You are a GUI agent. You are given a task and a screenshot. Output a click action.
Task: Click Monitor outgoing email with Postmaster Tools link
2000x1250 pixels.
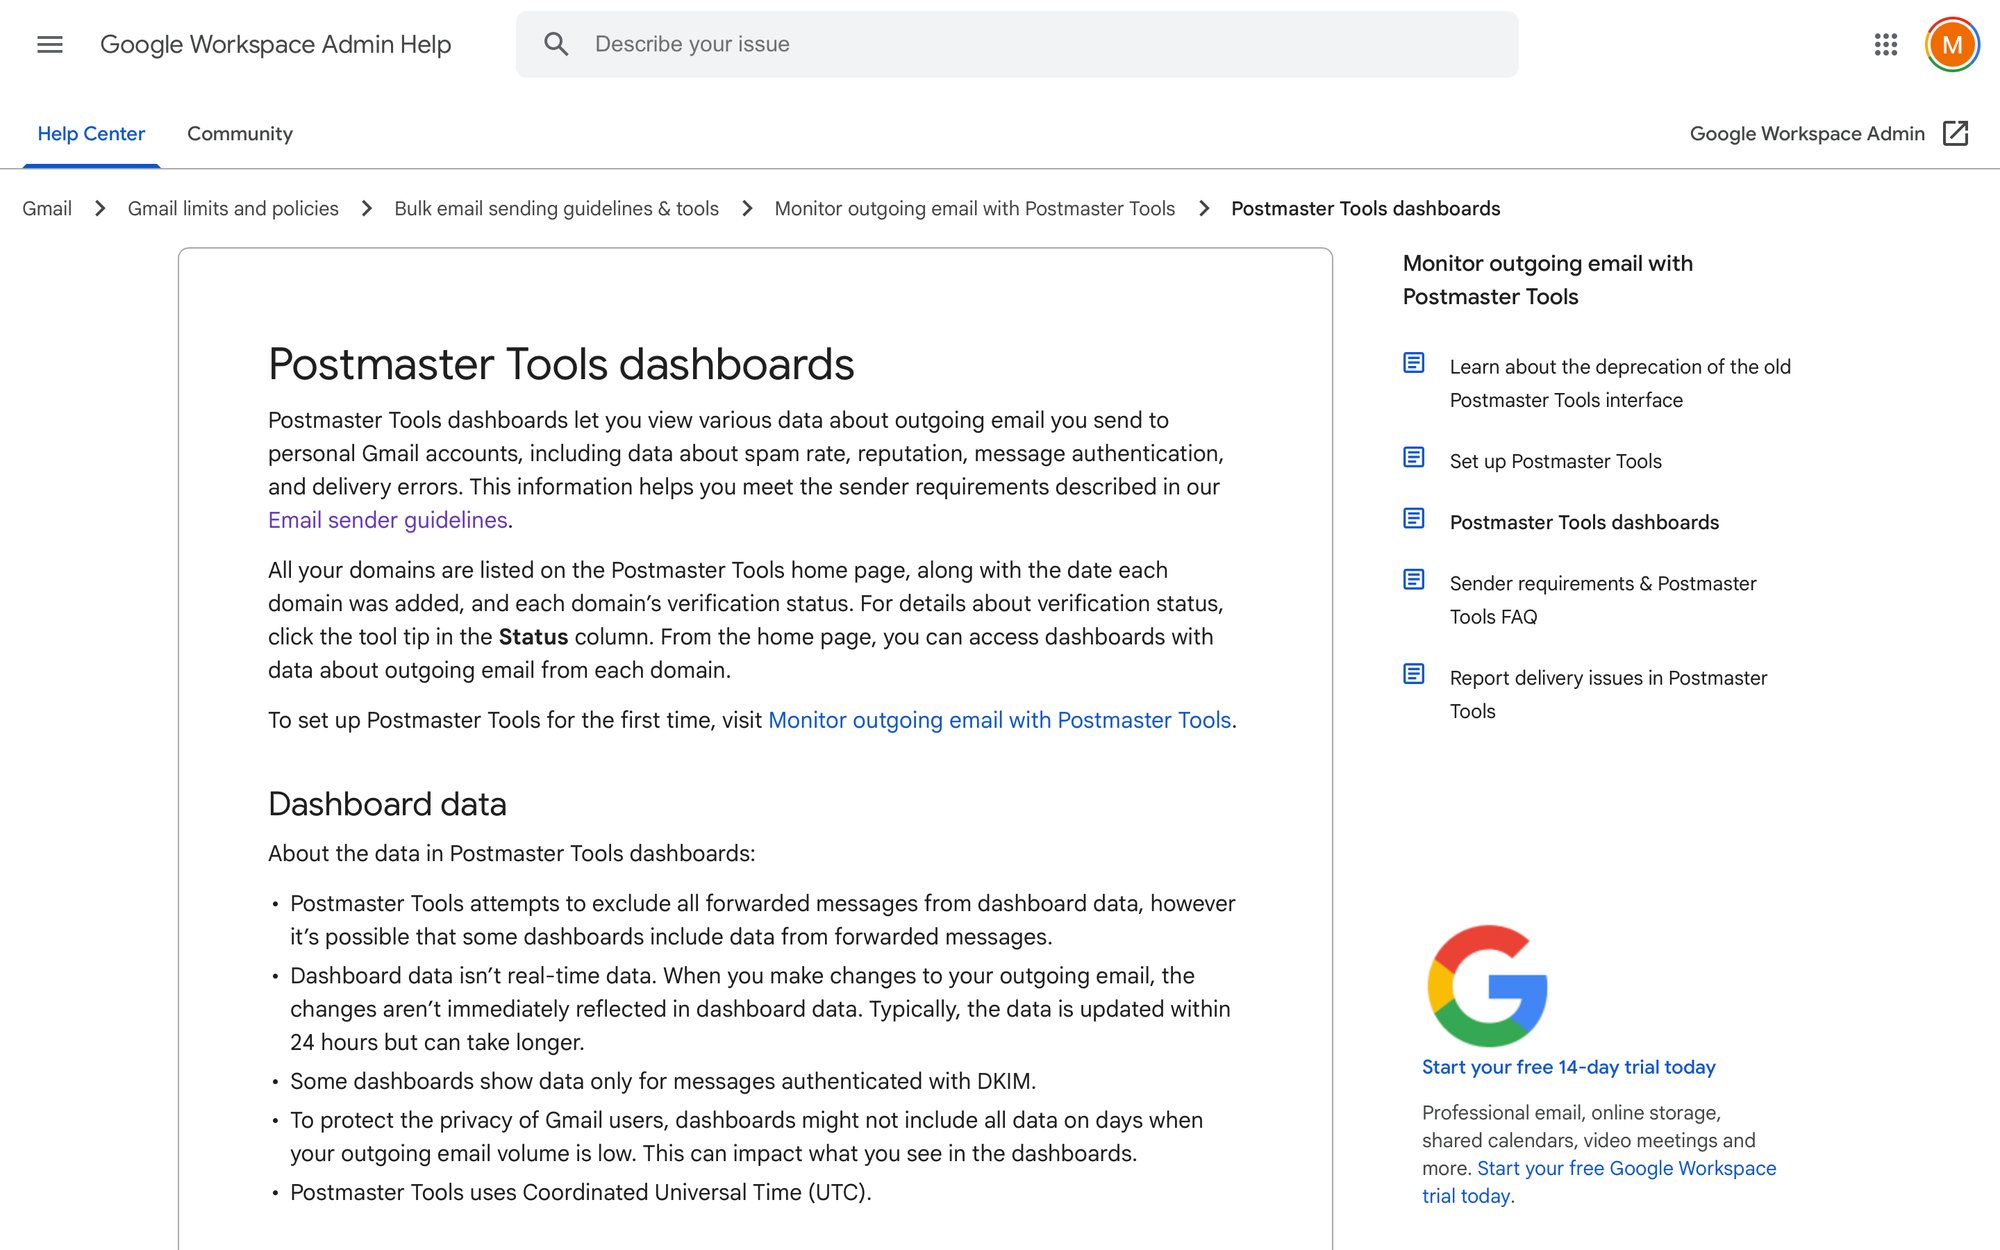coord(999,720)
